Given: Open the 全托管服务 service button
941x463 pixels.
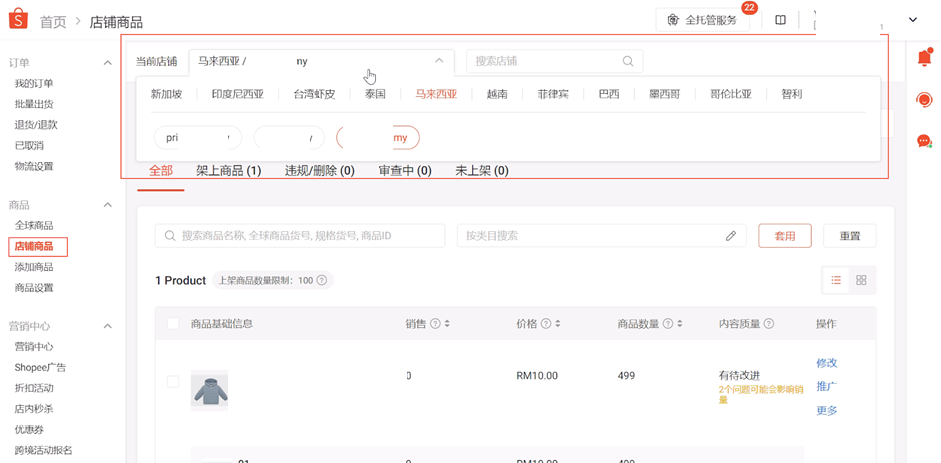Looking at the screenshot, I should click(703, 20).
